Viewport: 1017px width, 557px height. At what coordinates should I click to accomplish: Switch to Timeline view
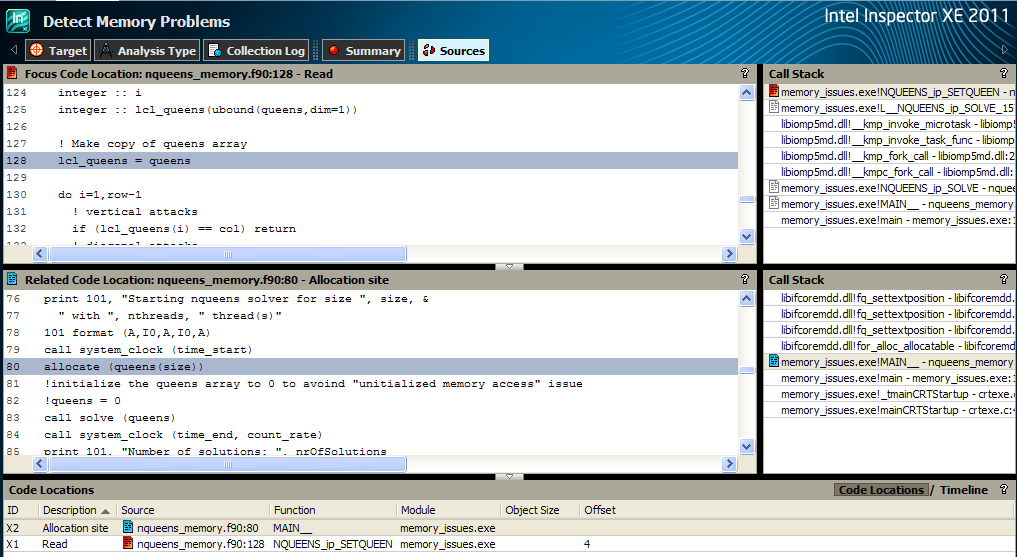tap(964, 490)
